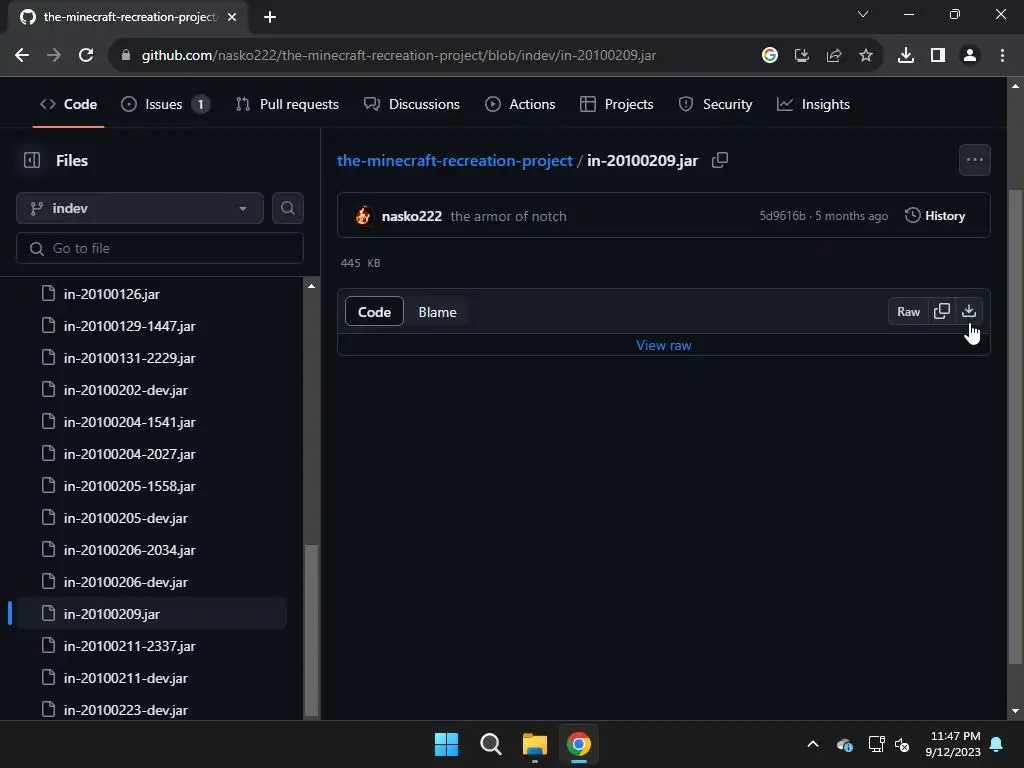Screen dimensions: 1024x768
Task: Open the indev branch dropdown
Action: (x=140, y=208)
